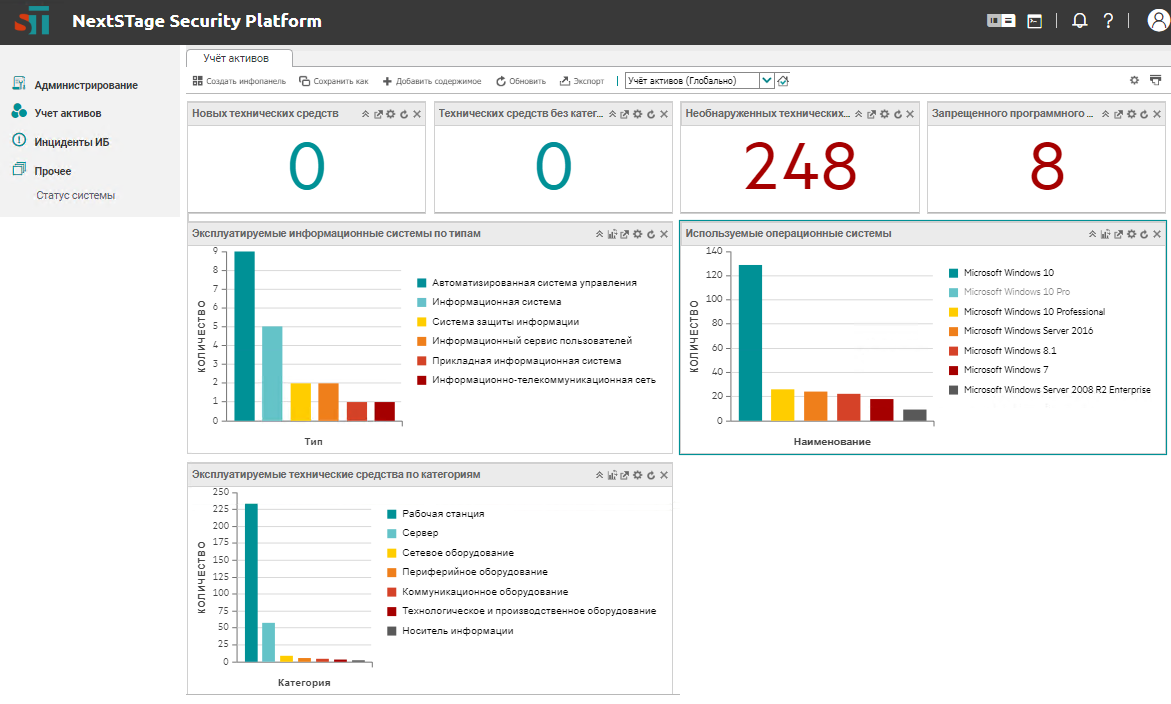Refresh the 'Новых технических средств' widget
The width and height of the screenshot is (1171, 704).
coord(403,114)
